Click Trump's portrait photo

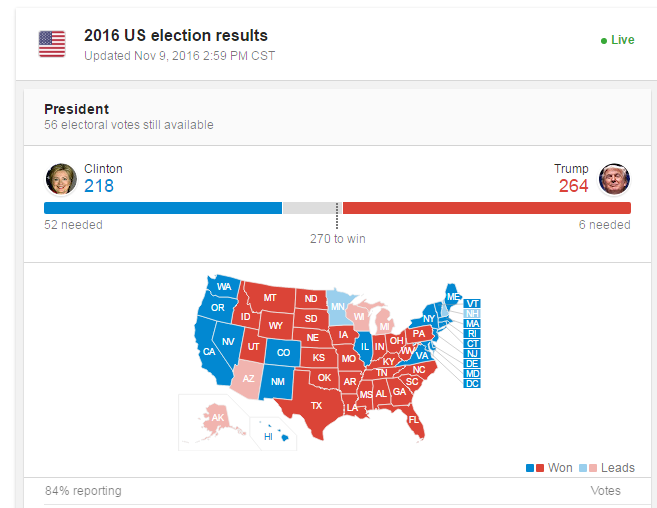(x=614, y=178)
